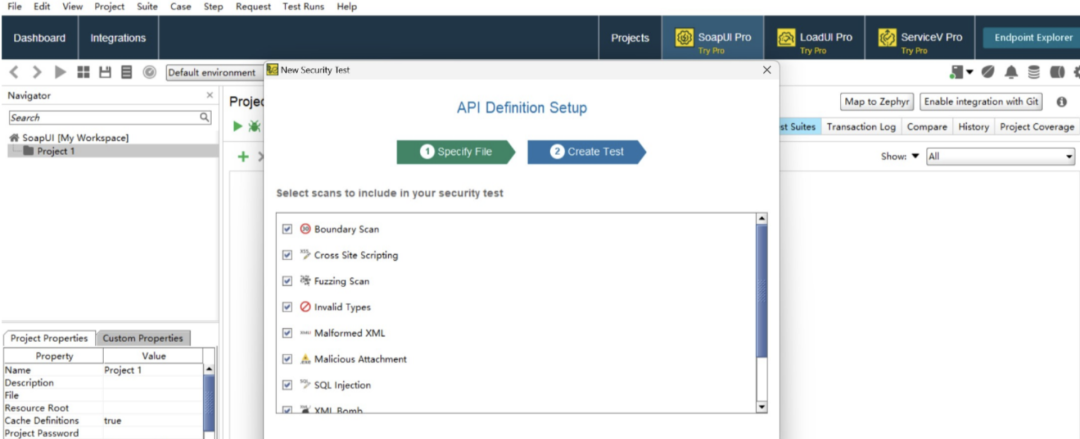The width and height of the screenshot is (1080, 439).
Task: Click the stacked rows list toolbar icon
Action: (x=127, y=72)
